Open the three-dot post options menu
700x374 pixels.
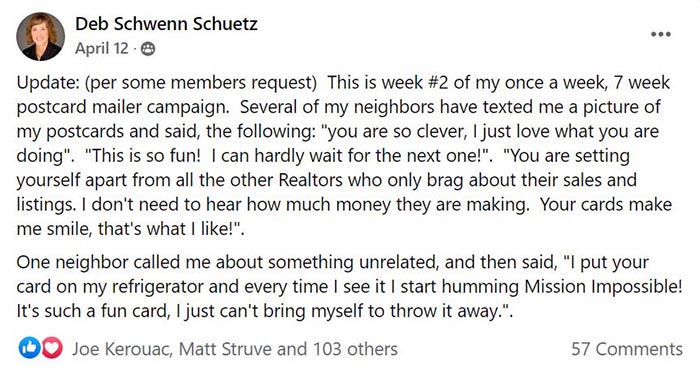tap(661, 34)
